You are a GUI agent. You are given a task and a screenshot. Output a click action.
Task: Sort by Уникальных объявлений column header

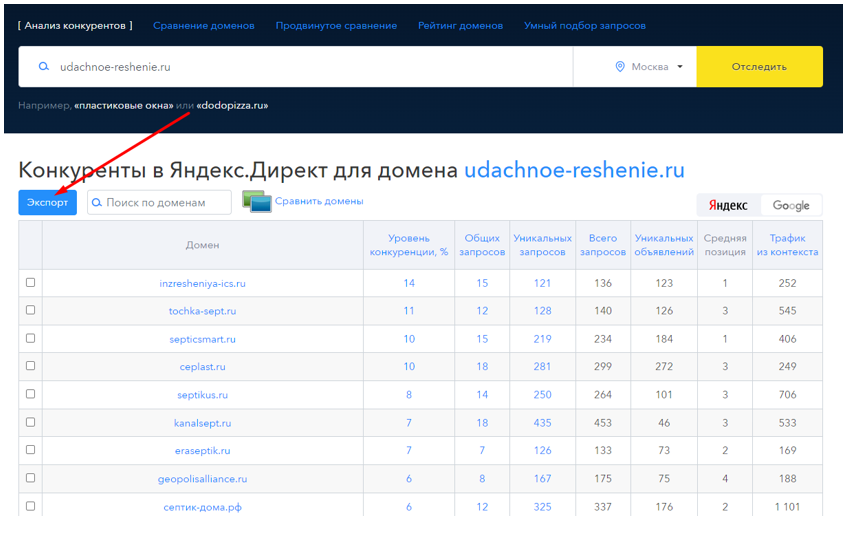pos(664,245)
